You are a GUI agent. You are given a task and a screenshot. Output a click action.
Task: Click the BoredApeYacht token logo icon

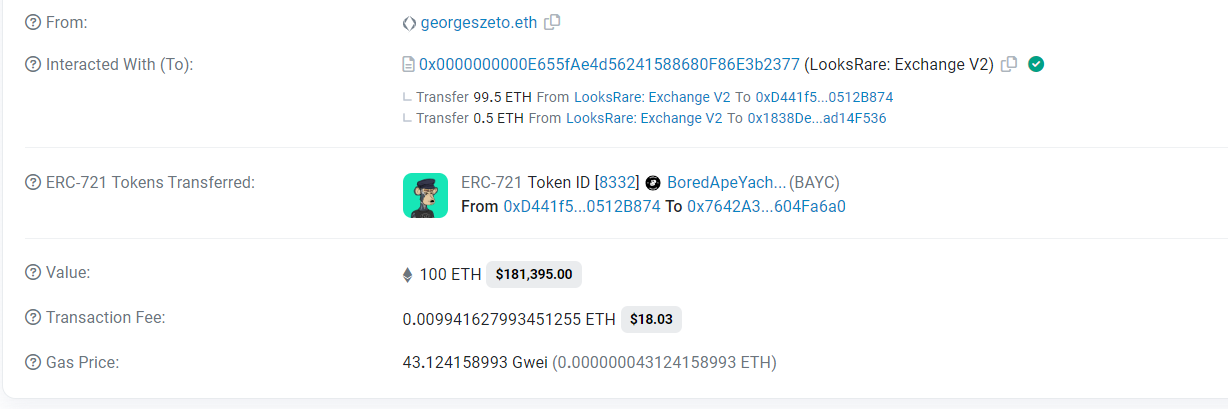pyautogui.click(x=654, y=183)
